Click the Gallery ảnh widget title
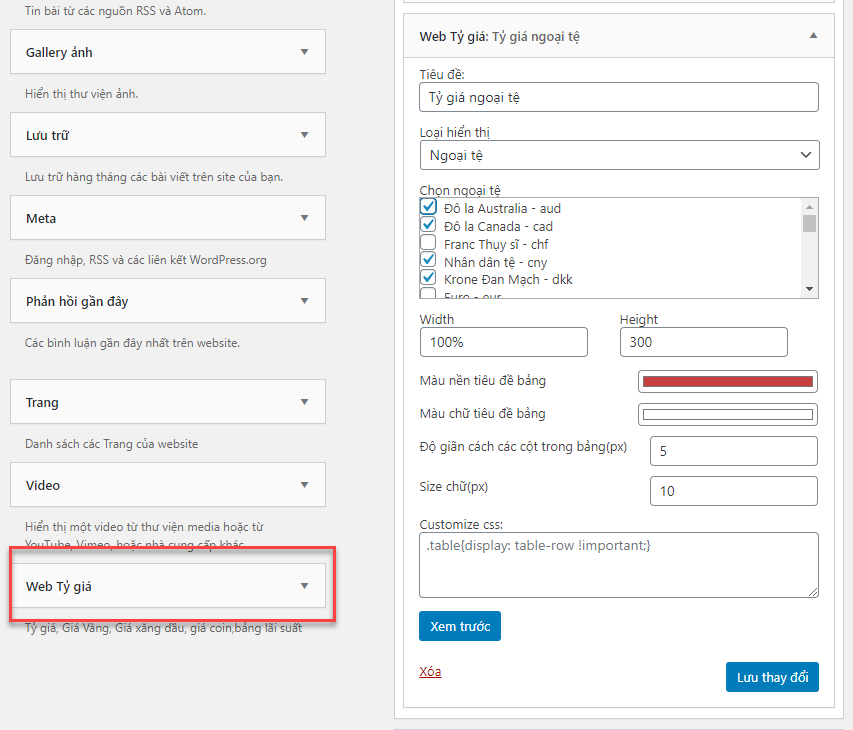Screen dimensions: 853x730 click(x=59, y=53)
